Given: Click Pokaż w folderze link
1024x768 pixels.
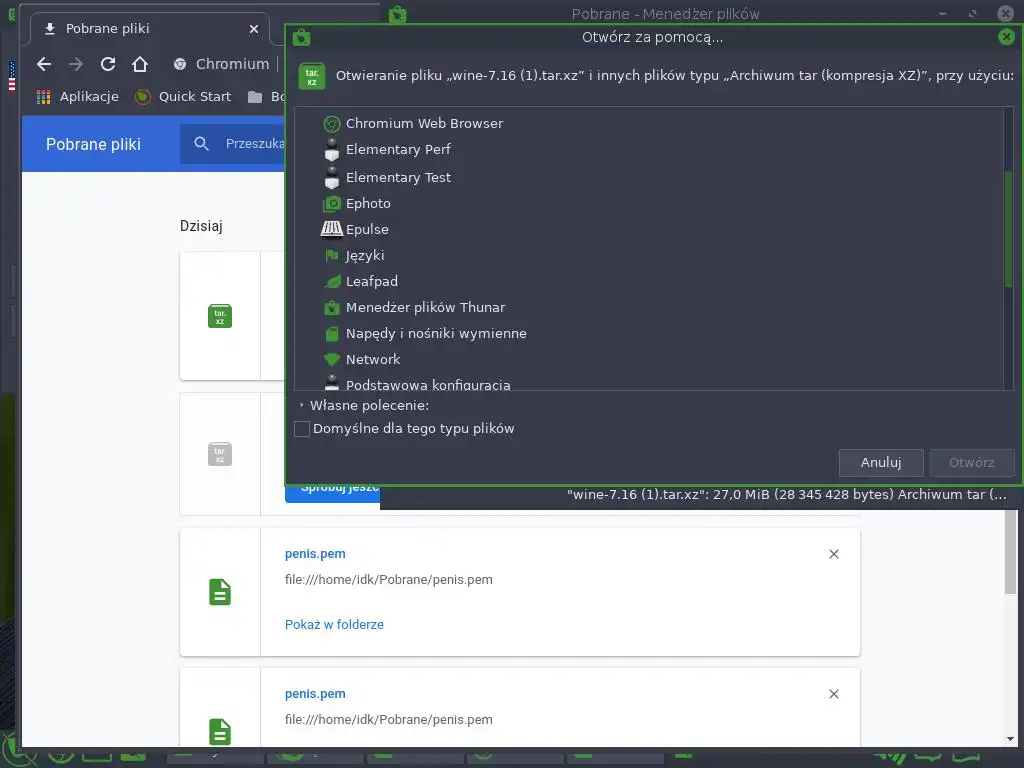Looking at the screenshot, I should click(334, 625).
